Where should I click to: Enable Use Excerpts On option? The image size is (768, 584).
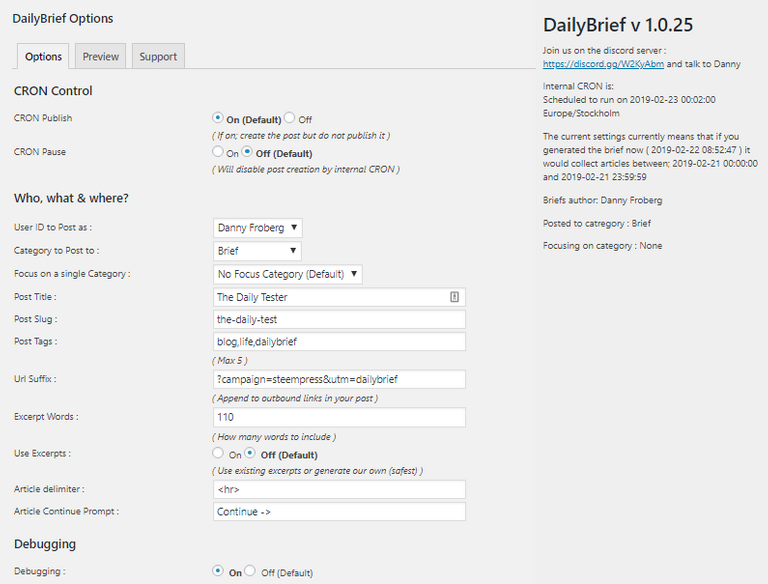coord(218,454)
